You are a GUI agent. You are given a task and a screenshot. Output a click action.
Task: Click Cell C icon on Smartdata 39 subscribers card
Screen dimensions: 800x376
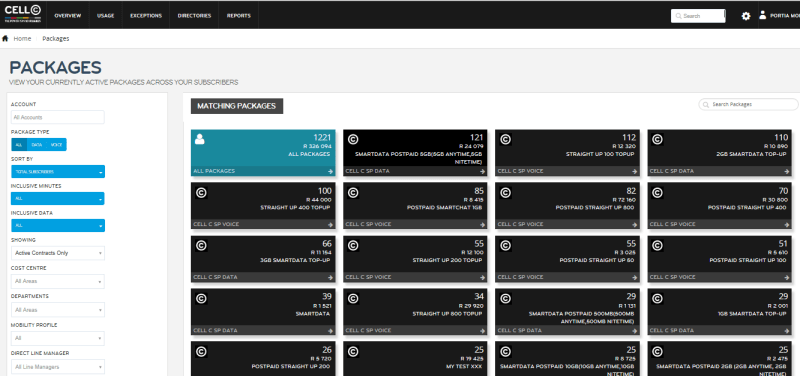(x=201, y=298)
